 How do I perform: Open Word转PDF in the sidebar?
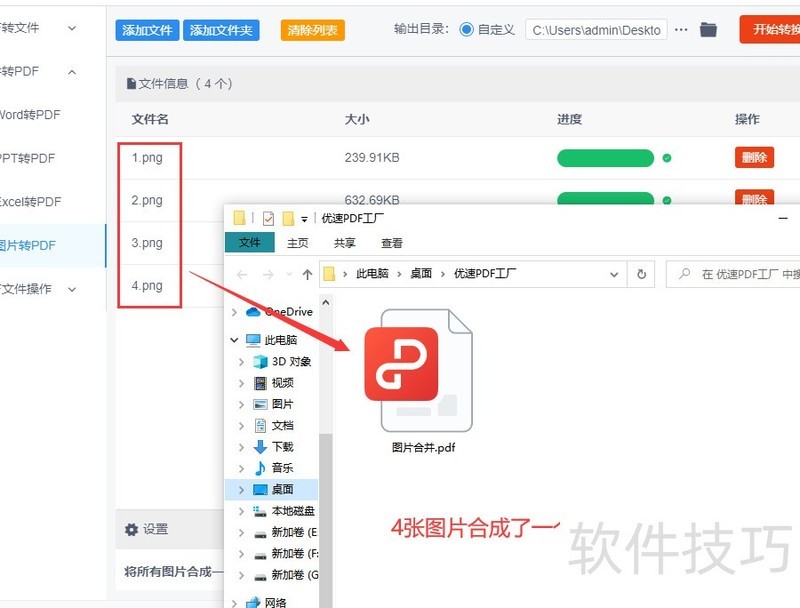tap(30, 115)
